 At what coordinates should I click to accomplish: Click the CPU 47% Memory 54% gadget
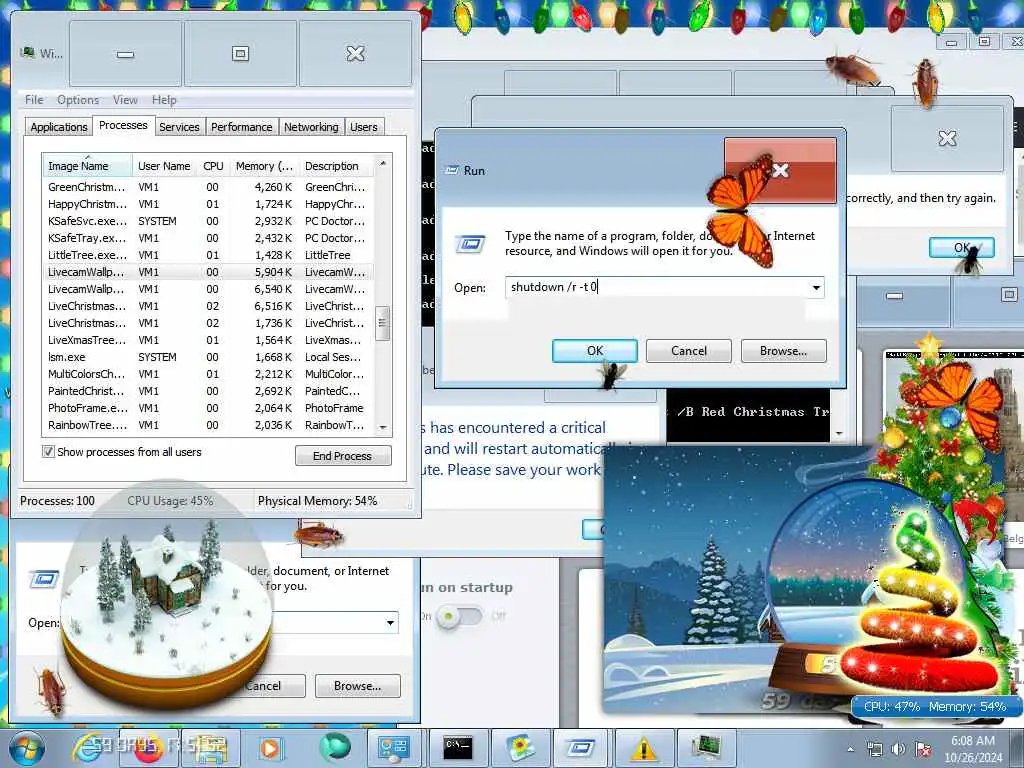coord(935,707)
